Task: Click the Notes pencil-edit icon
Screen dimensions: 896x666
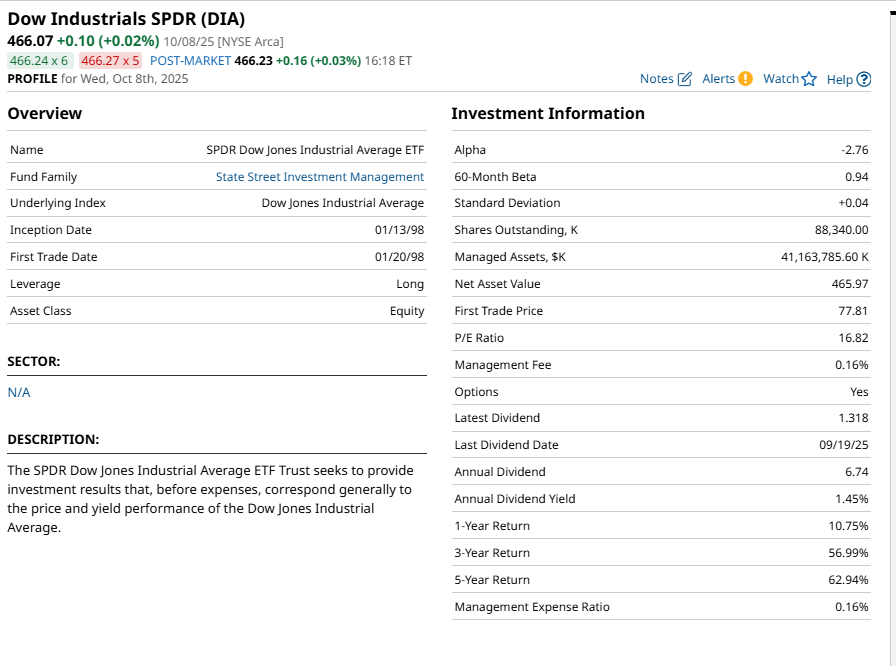Action: click(x=685, y=79)
